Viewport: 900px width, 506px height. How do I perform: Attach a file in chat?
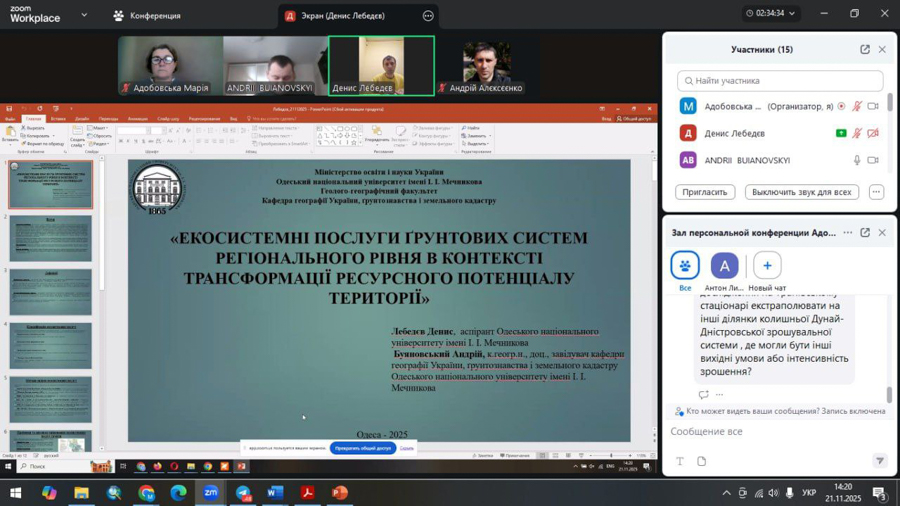click(702, 461)
